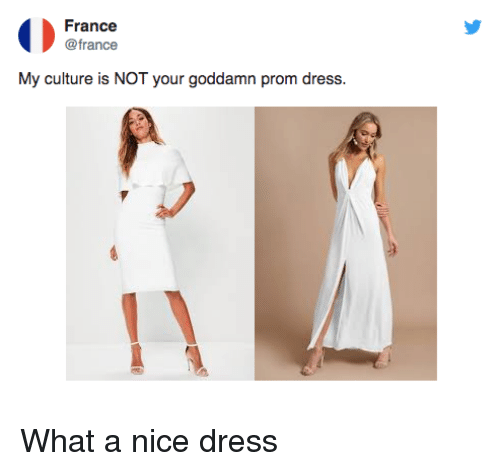Open the France display name
This screenshot has height=471, width=500.
tap(91, 26)
